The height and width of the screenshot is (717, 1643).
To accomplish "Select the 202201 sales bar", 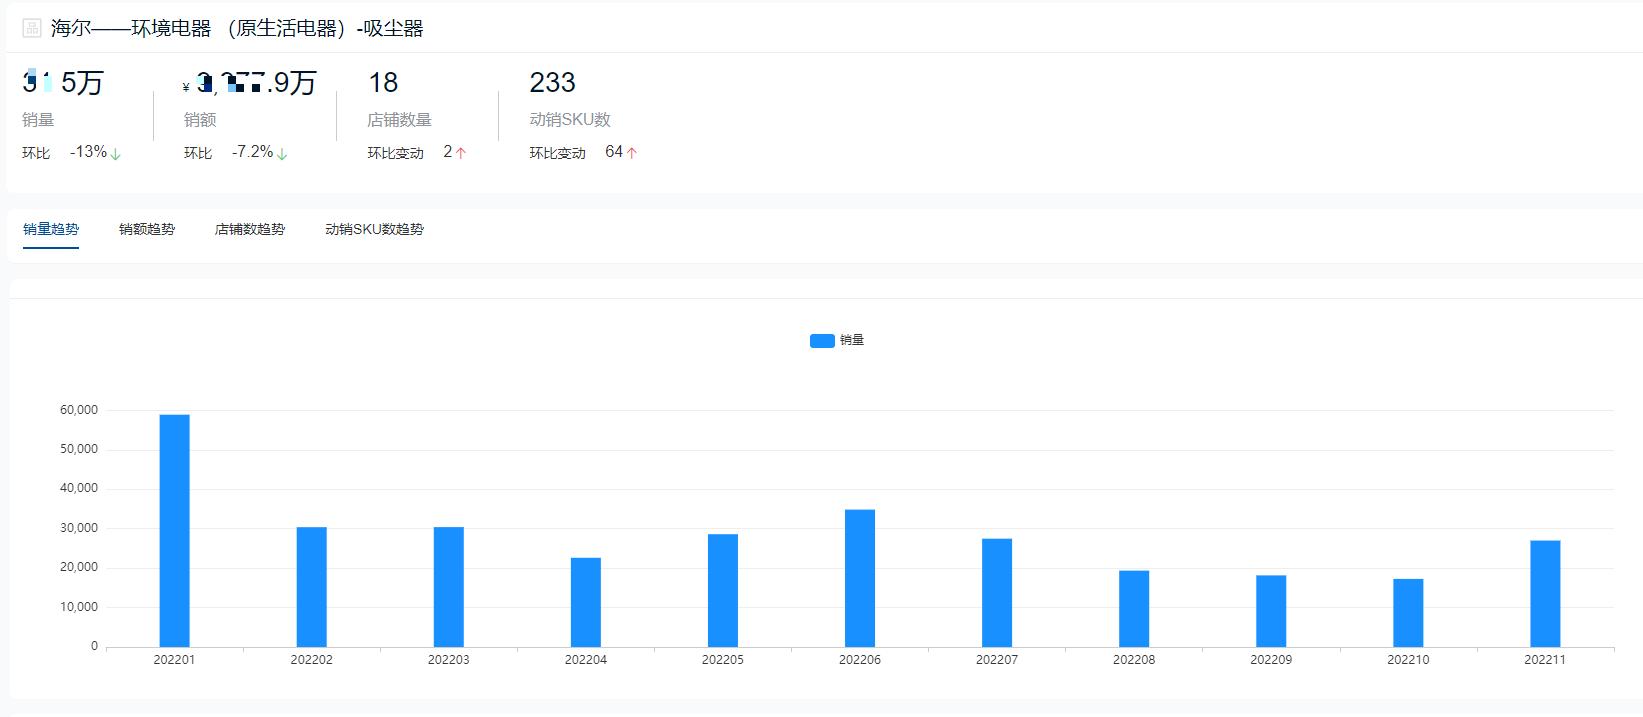I will 174,531.
